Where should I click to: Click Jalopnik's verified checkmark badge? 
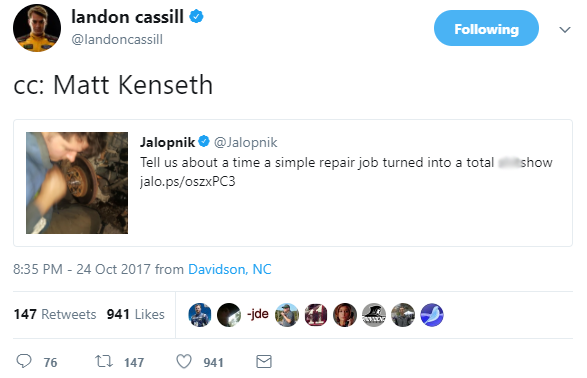point(204,141)
